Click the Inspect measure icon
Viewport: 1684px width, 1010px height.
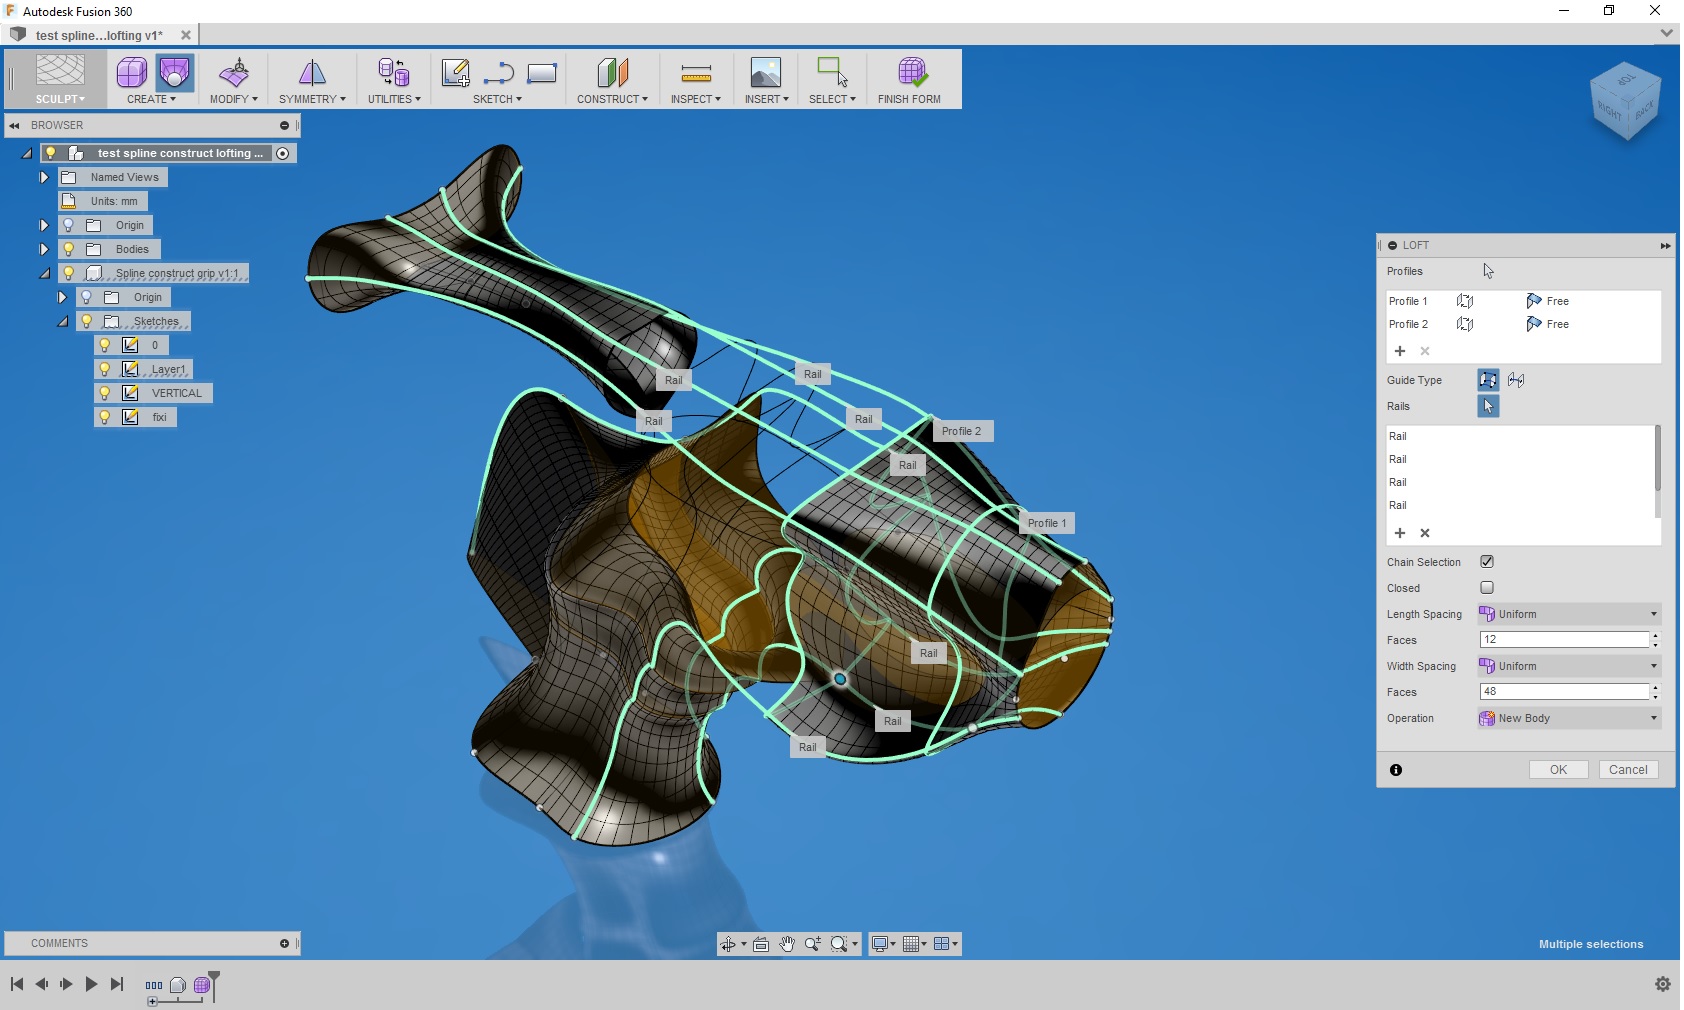tap(695, 72)
